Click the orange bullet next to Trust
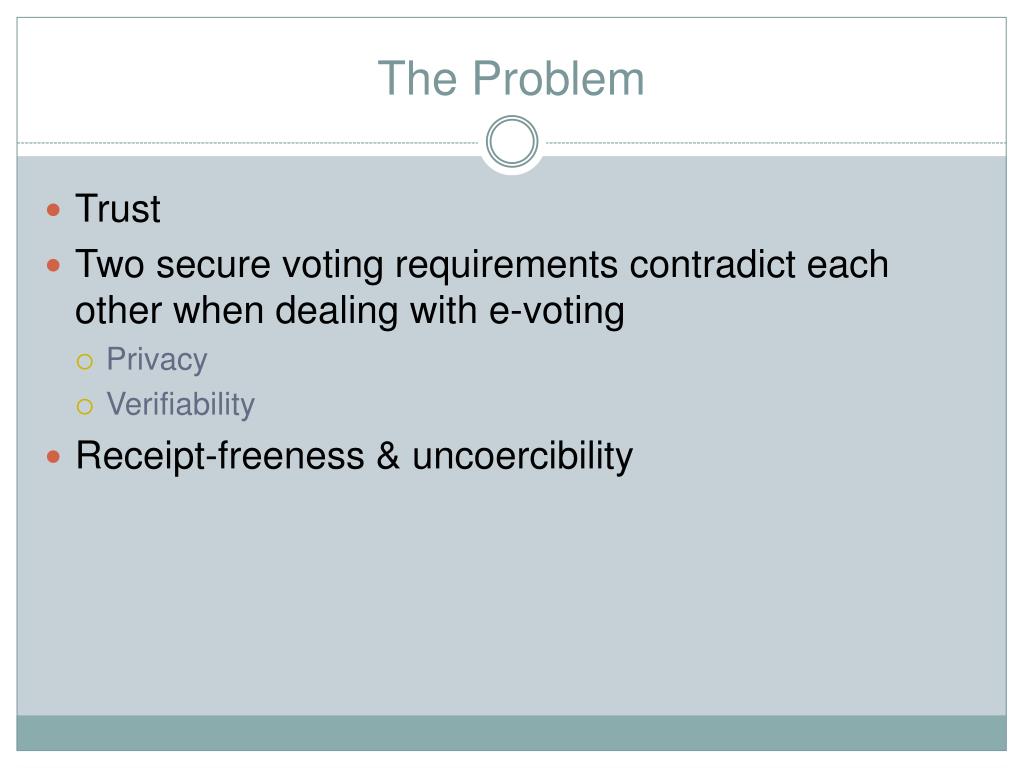 coord(54,210)
